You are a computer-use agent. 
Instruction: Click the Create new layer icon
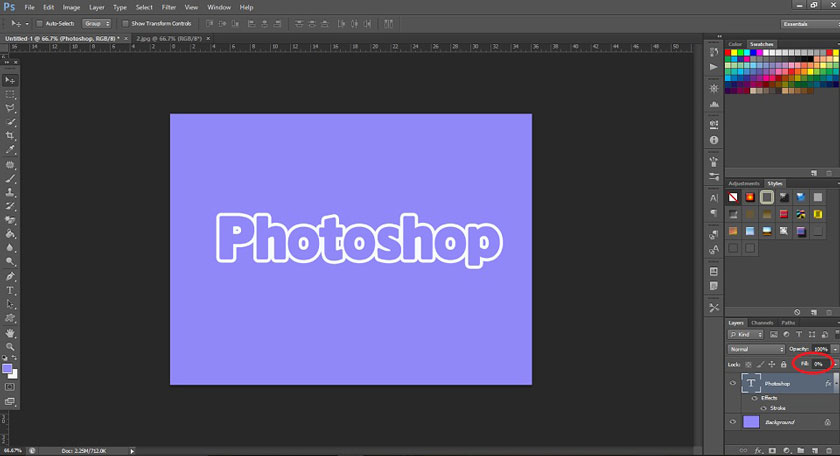[814, 451]
